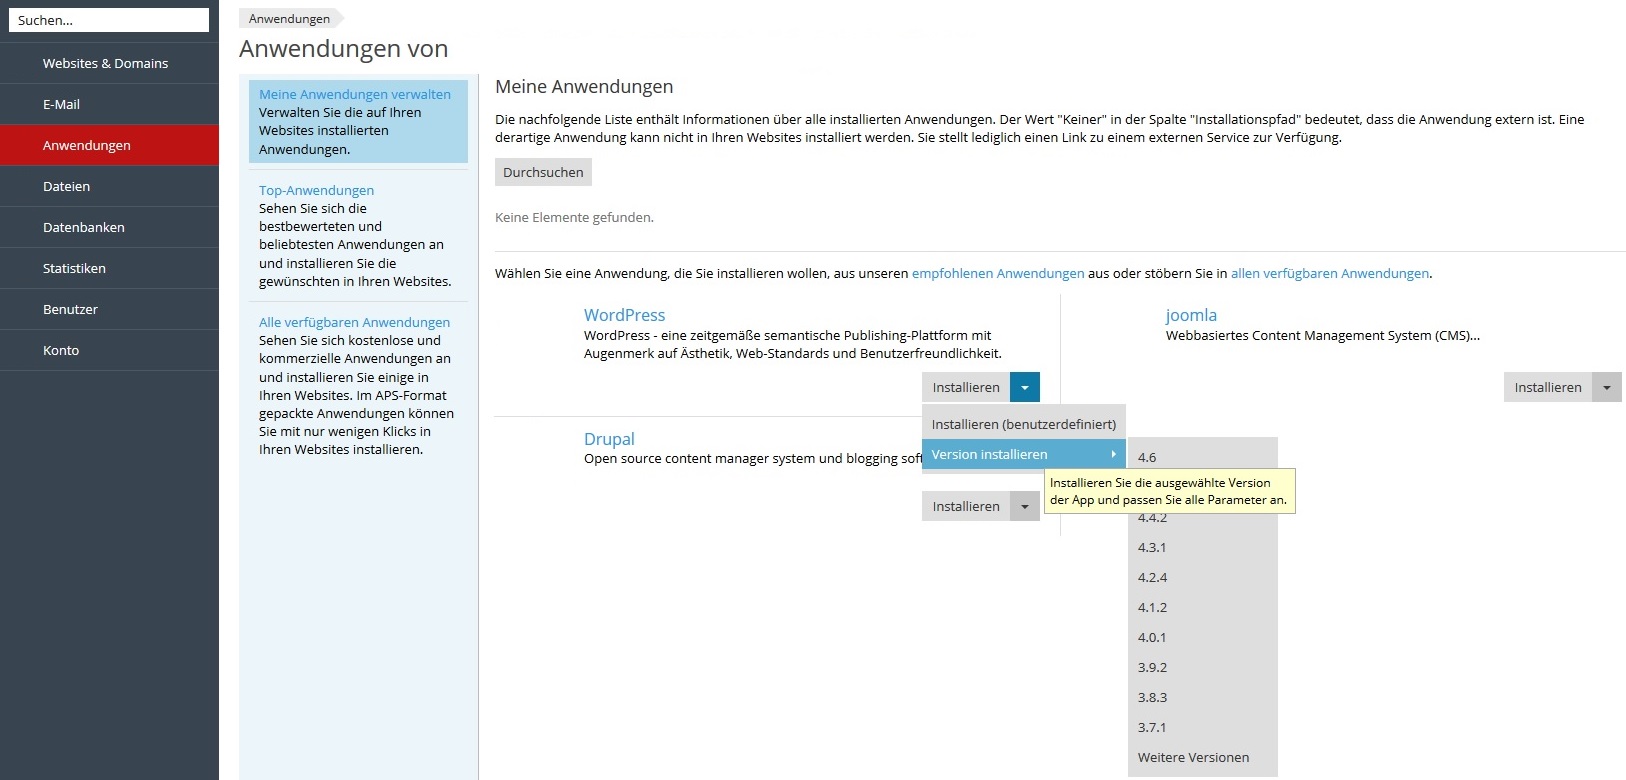The height and width of the screenshot is (780, 1626).
Task: Go to the Dateien section
Action: (109, 186)
